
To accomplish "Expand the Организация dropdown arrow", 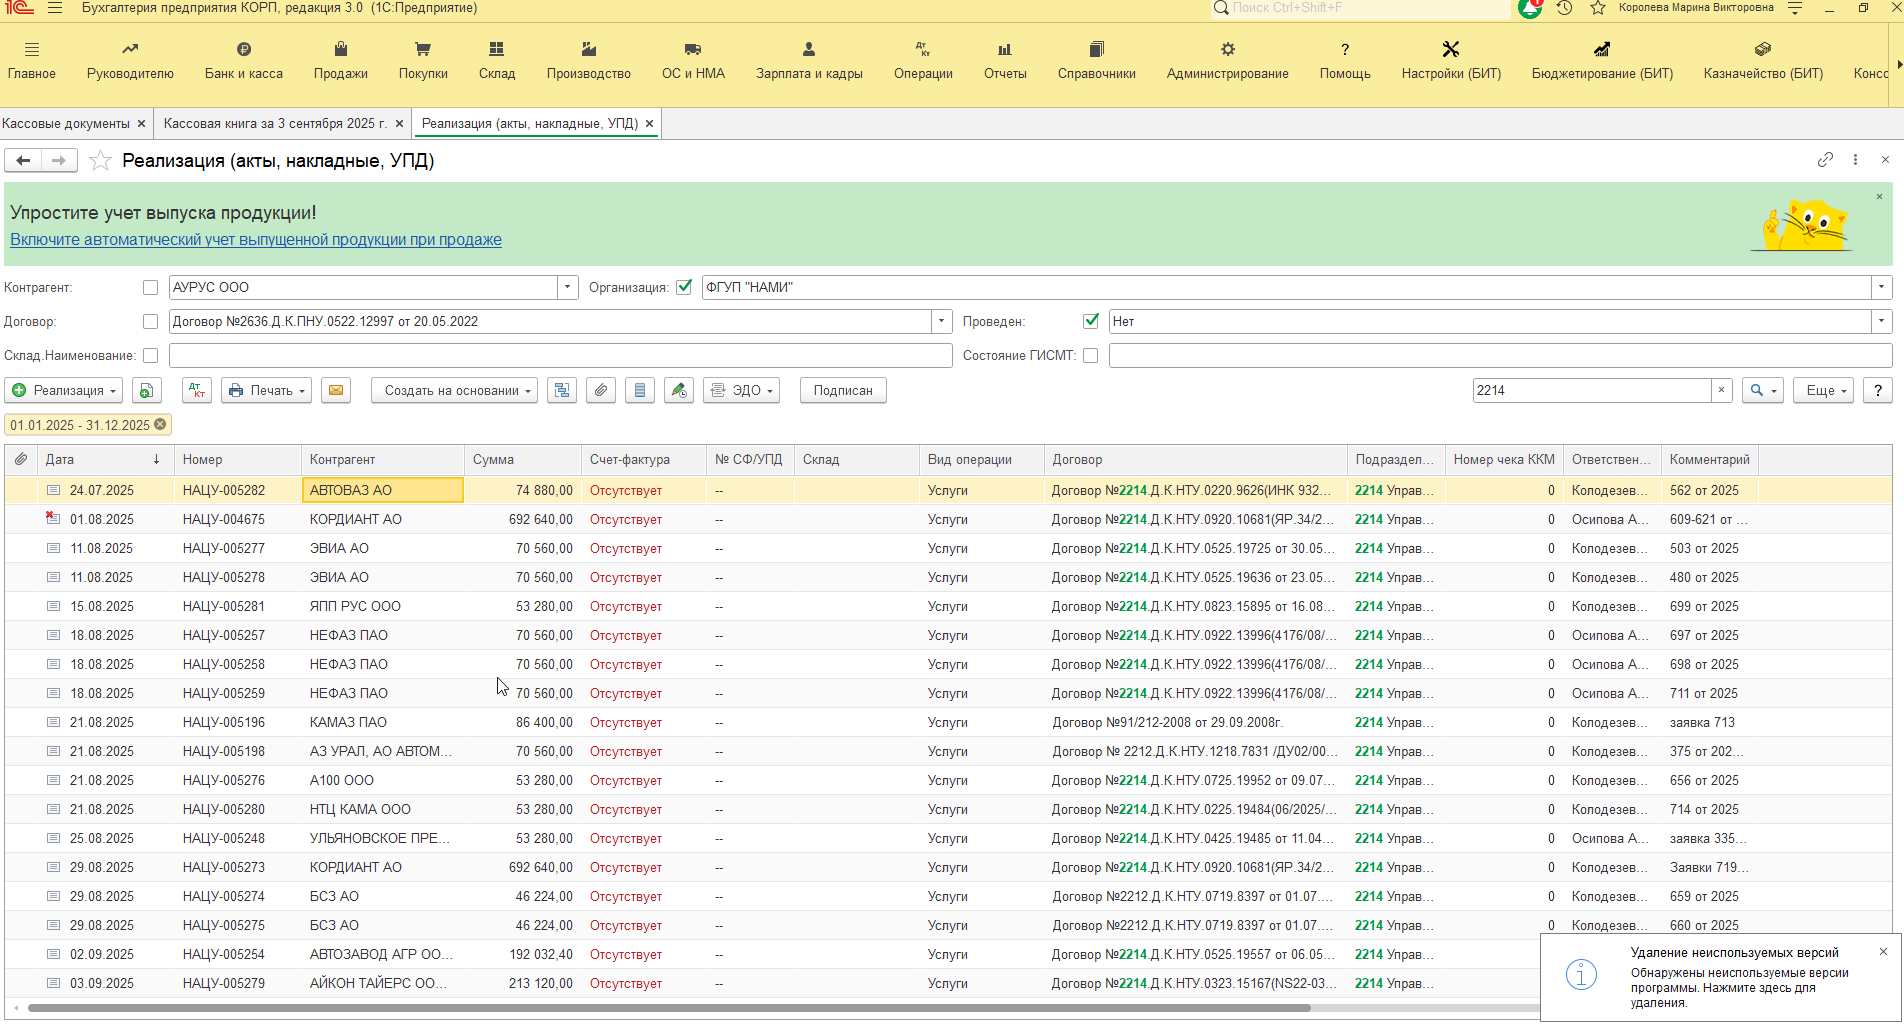I will (1882, 288).
